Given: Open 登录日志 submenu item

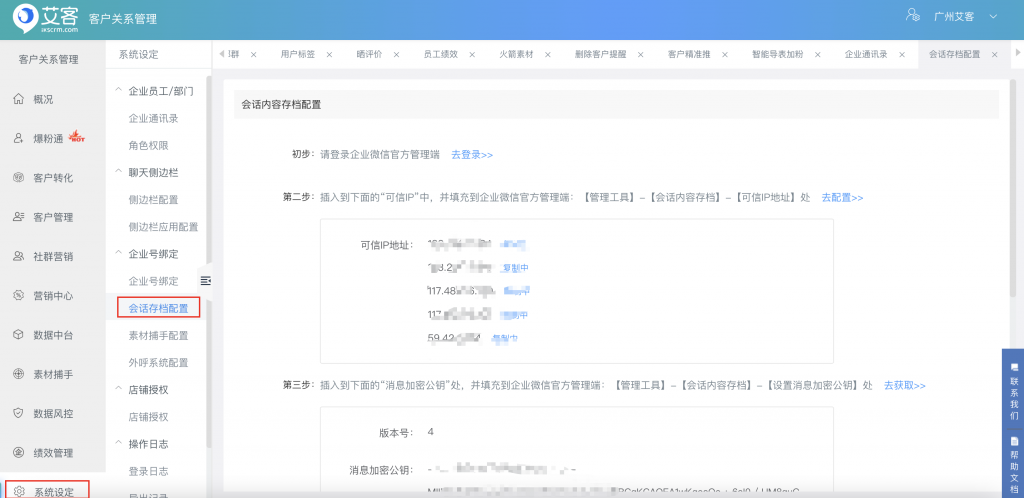Looking at the screenshot, I should click(148, 471).
